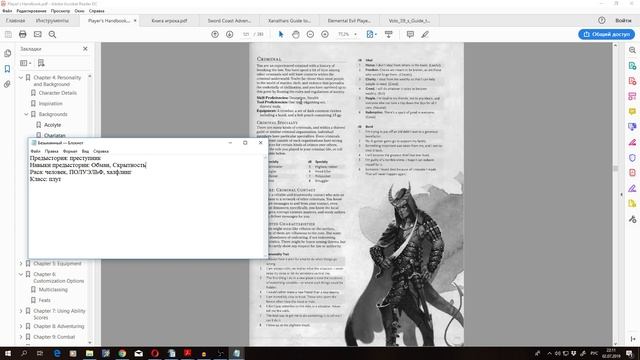This screenshot has height=360, width=640.
Task: Select the arrow selection tool
Action: pos(281,34)
